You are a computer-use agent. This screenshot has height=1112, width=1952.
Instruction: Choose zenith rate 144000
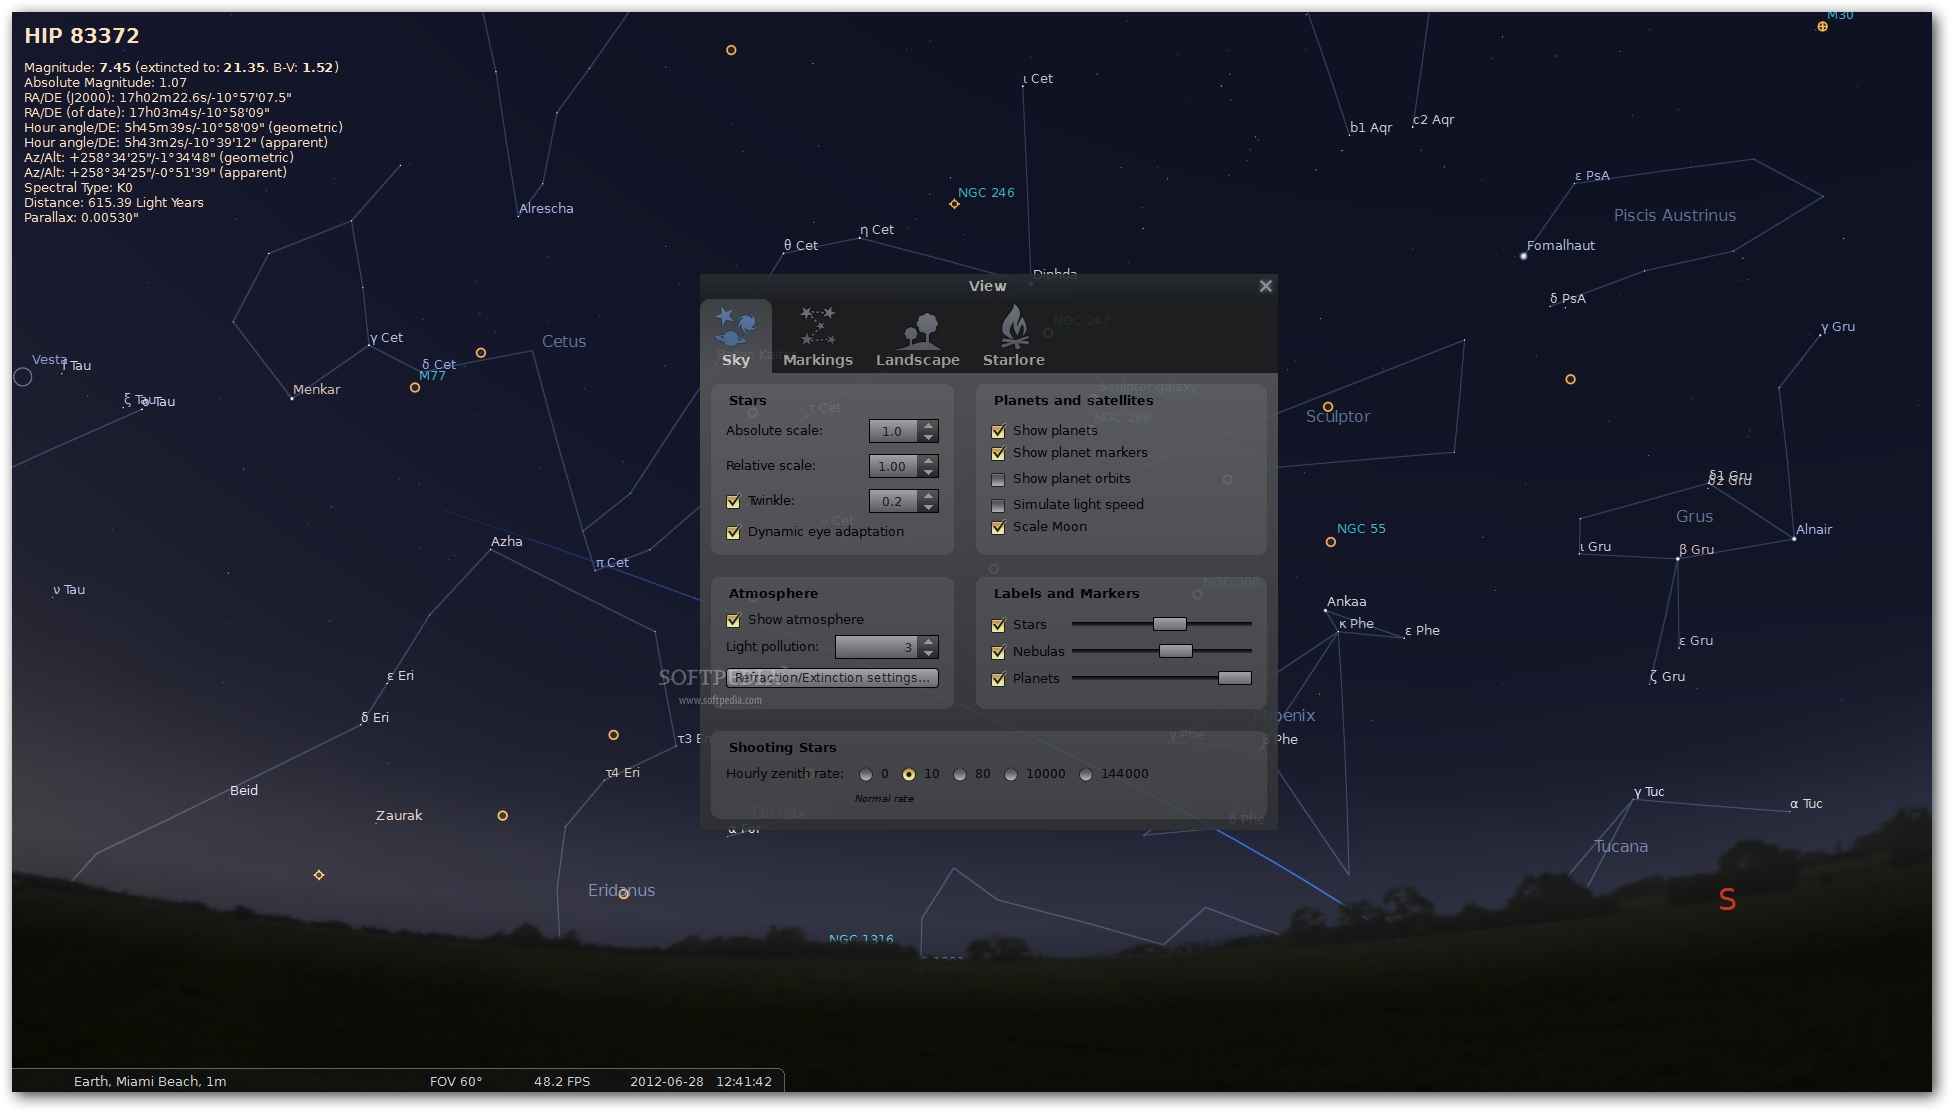[x=1086, y=774]
